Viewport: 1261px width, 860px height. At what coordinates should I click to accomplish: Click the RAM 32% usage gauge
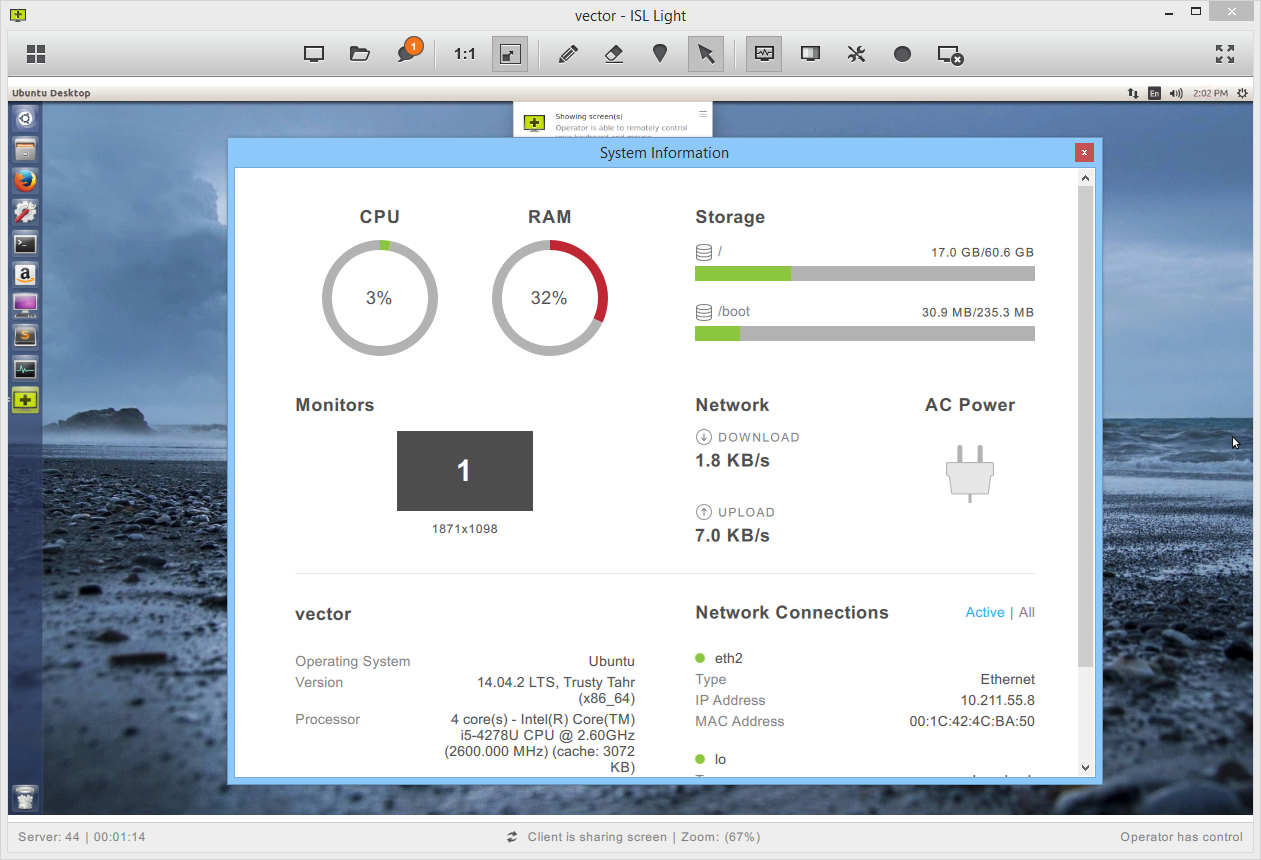pos(550,298)
